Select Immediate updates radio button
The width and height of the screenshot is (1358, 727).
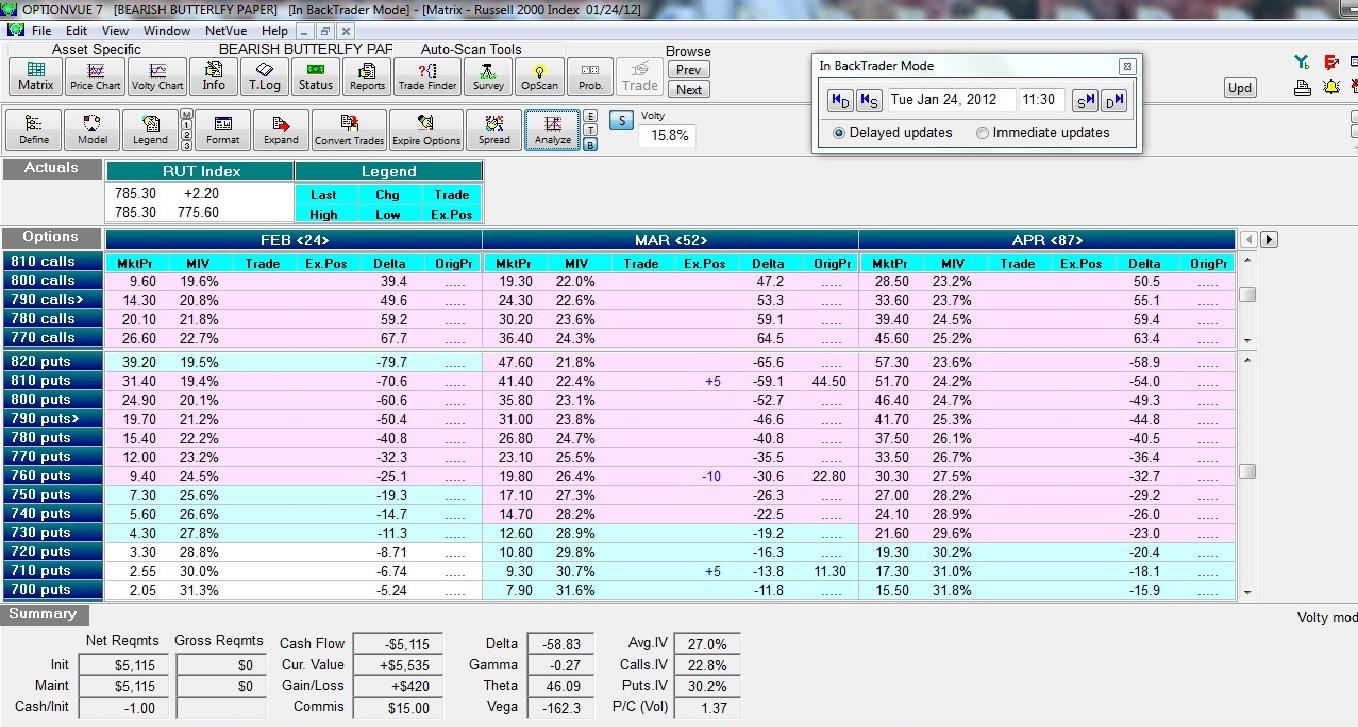coord(982,132)
